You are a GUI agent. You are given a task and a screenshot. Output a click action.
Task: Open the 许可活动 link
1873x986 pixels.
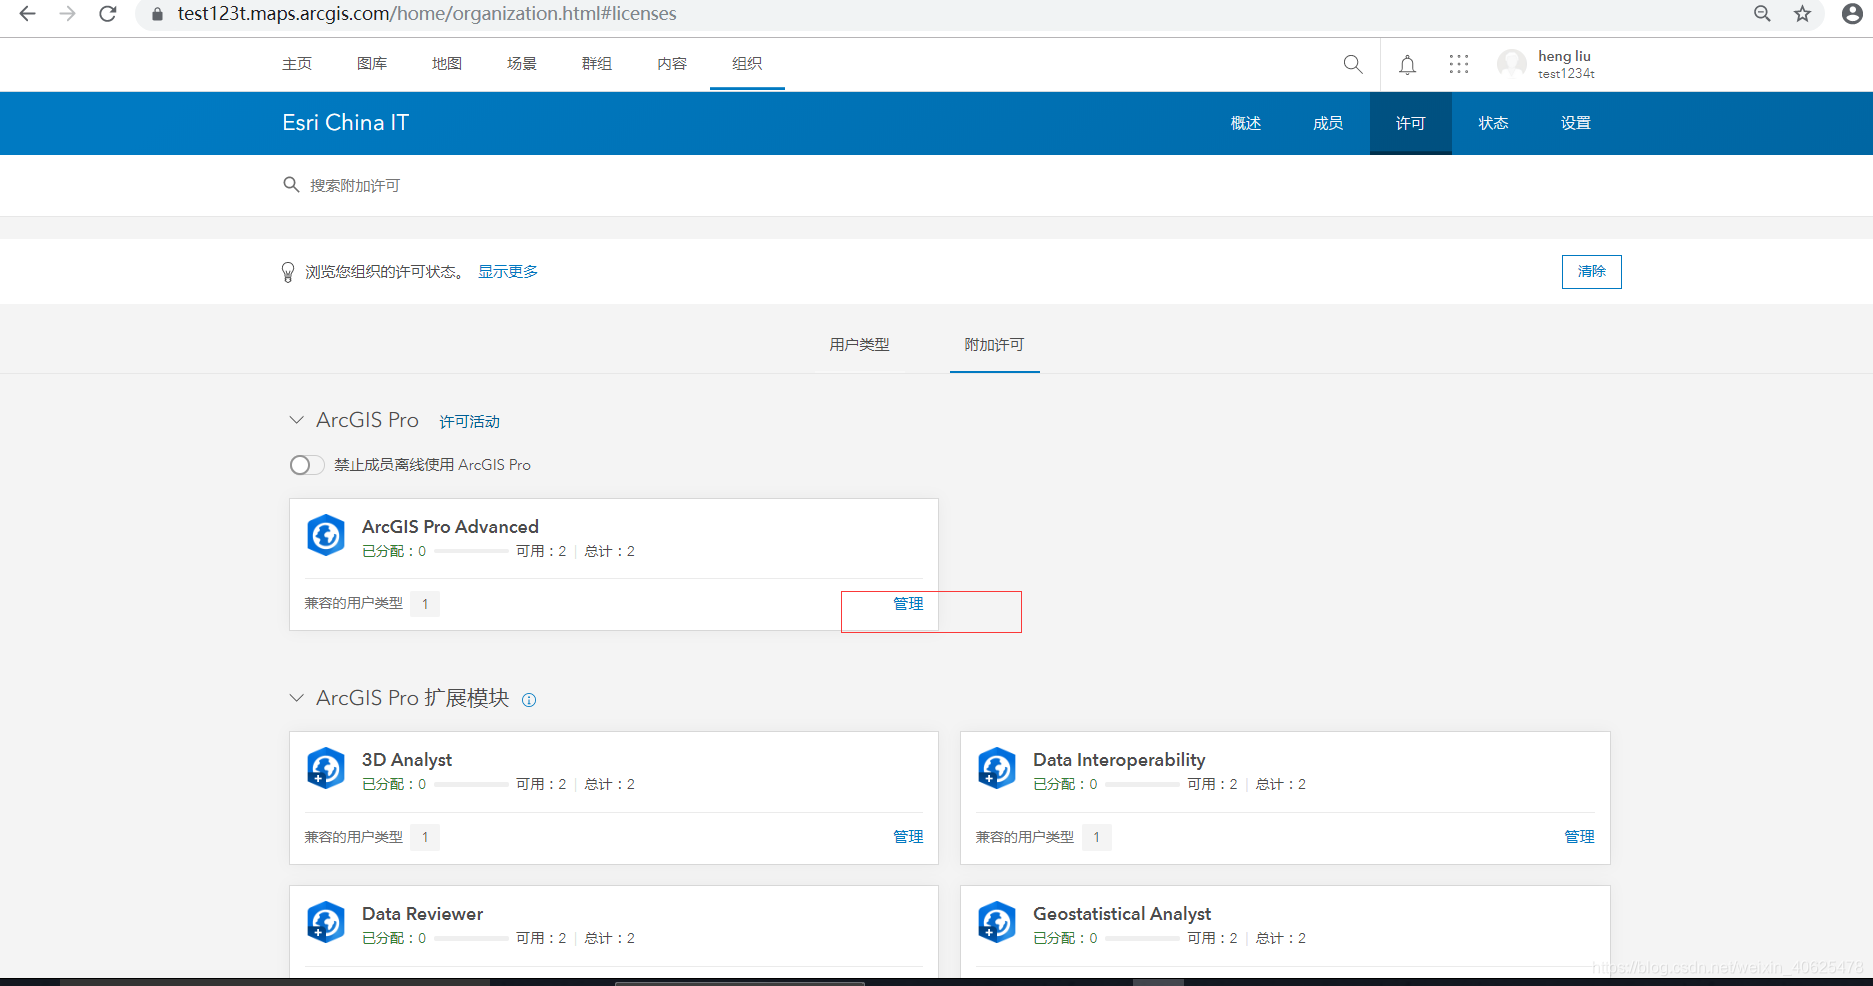[x=470, y=422]
